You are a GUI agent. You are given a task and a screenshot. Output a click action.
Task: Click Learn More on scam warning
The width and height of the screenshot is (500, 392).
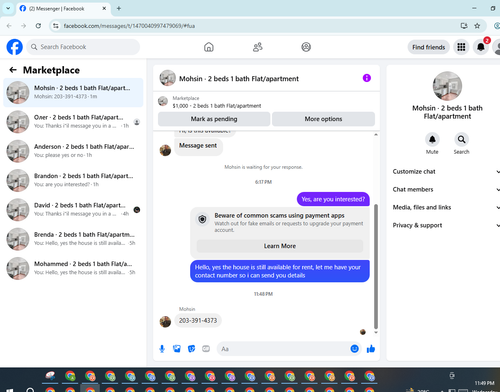280,246
